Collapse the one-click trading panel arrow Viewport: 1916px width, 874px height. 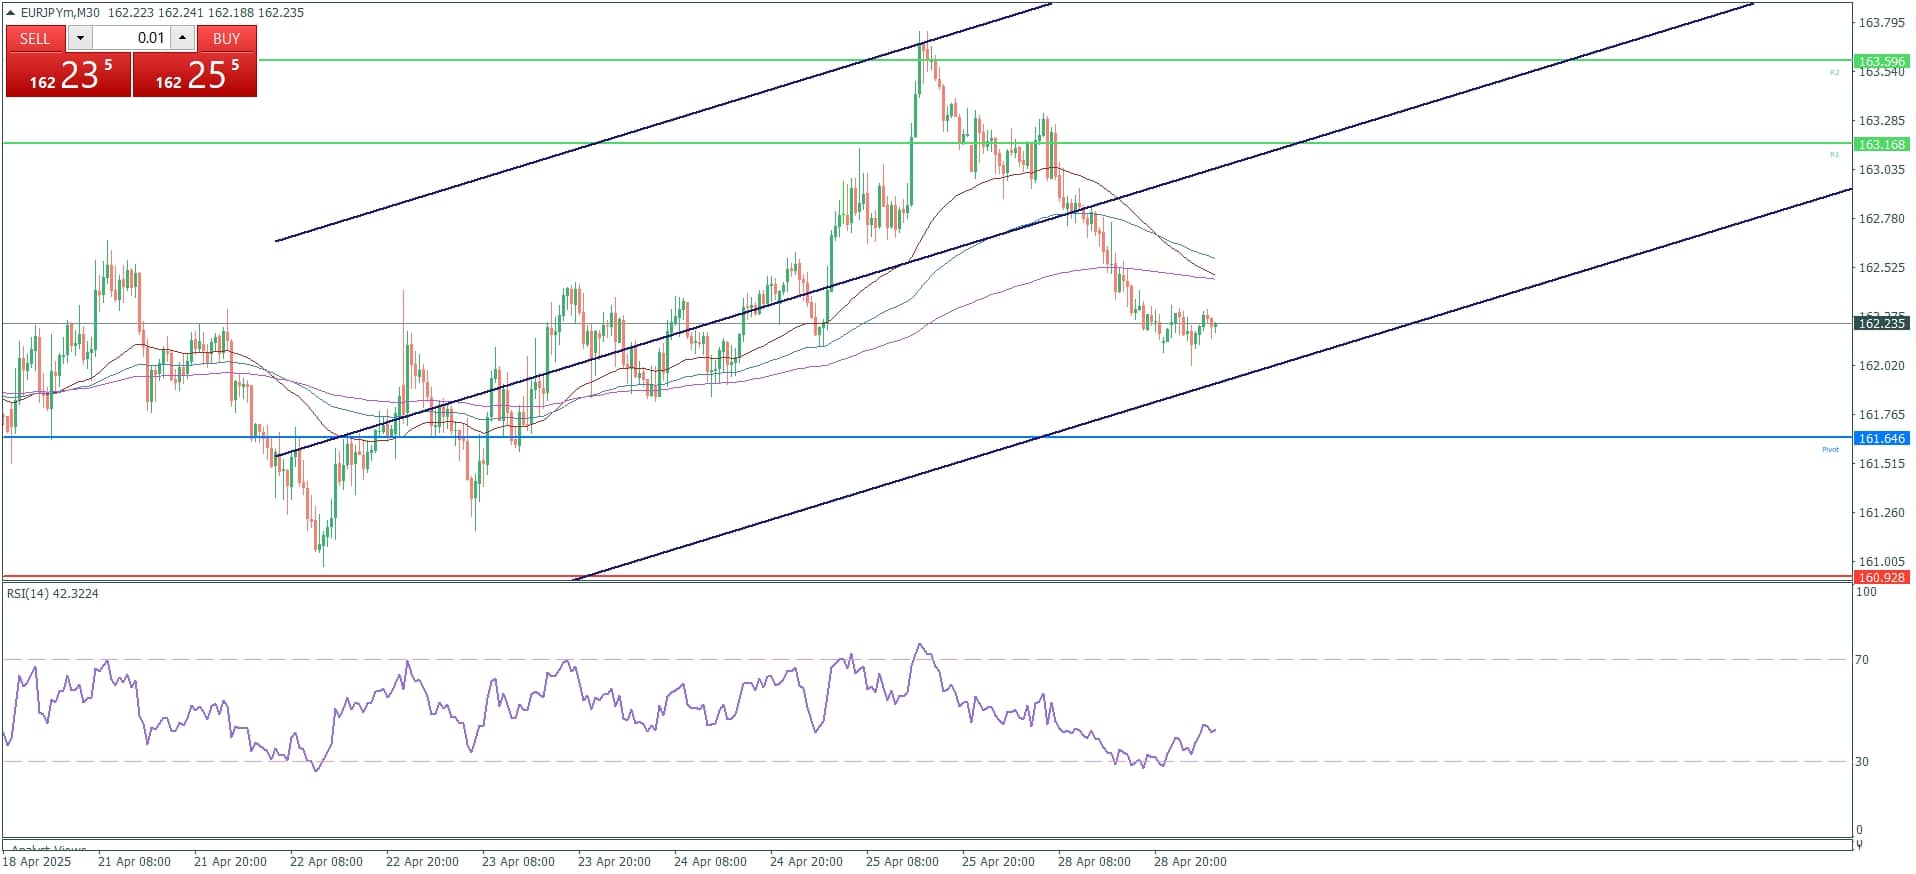10,13
